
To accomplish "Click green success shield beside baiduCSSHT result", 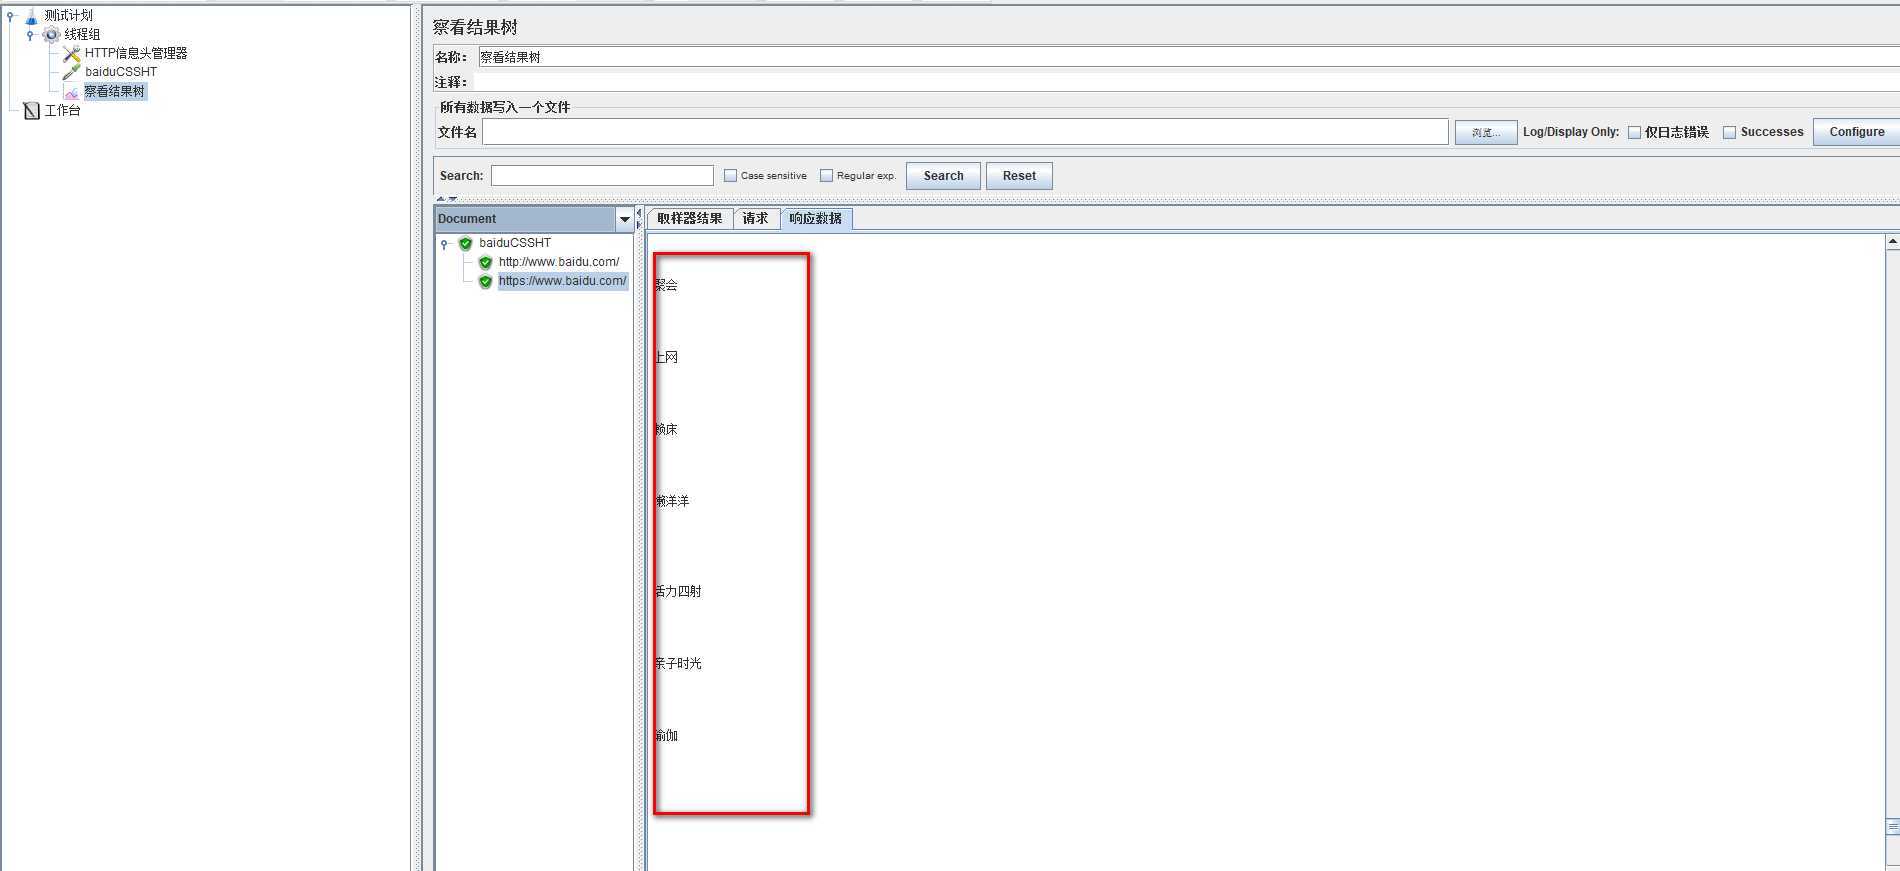I will [465, 243].
